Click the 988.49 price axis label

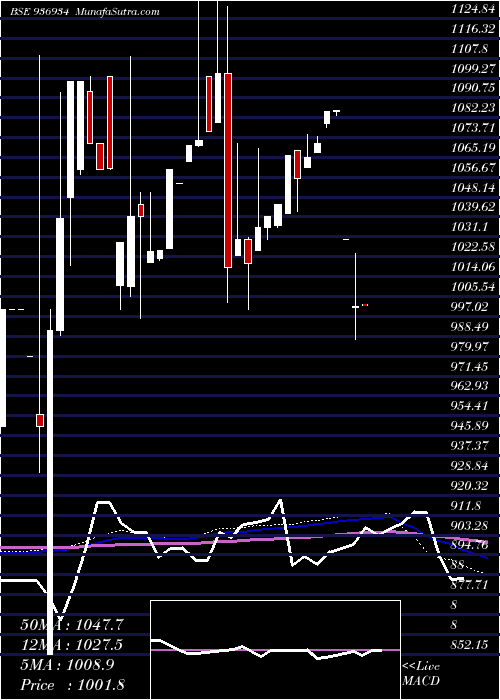pos(469,327)
